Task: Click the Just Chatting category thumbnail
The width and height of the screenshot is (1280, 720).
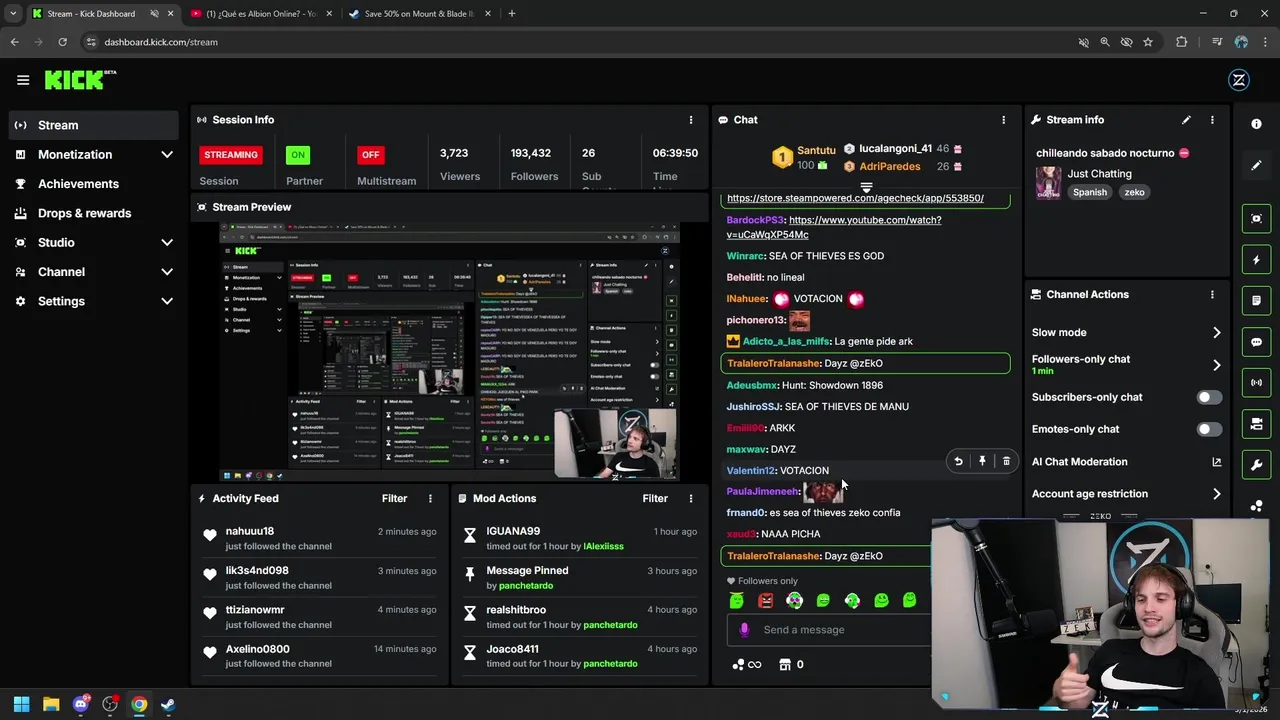Action: coord(1048,183)
